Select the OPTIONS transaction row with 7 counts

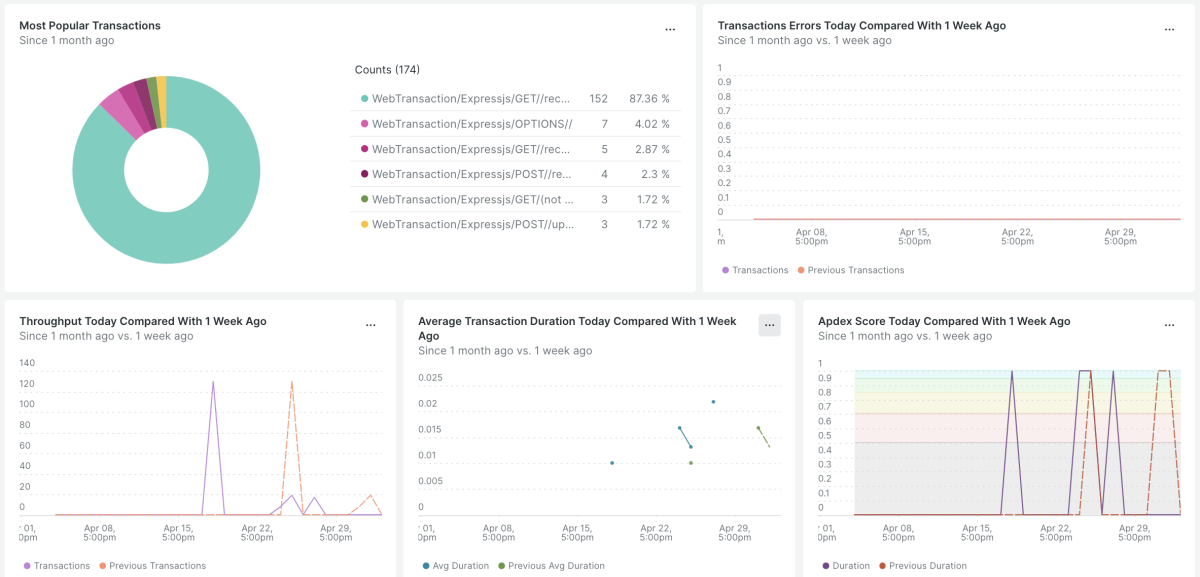click(x=472, y=124)
